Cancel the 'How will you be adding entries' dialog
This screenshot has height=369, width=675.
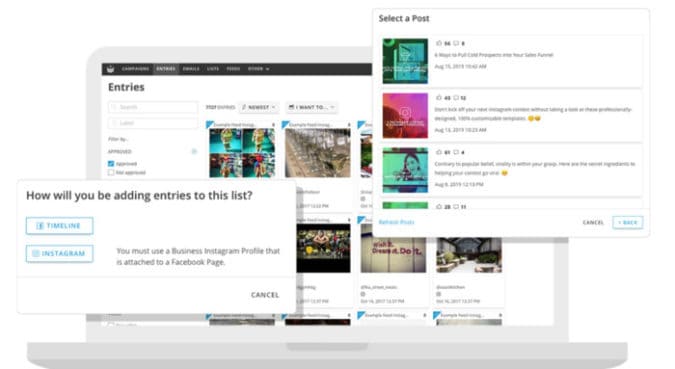(265, 295)
